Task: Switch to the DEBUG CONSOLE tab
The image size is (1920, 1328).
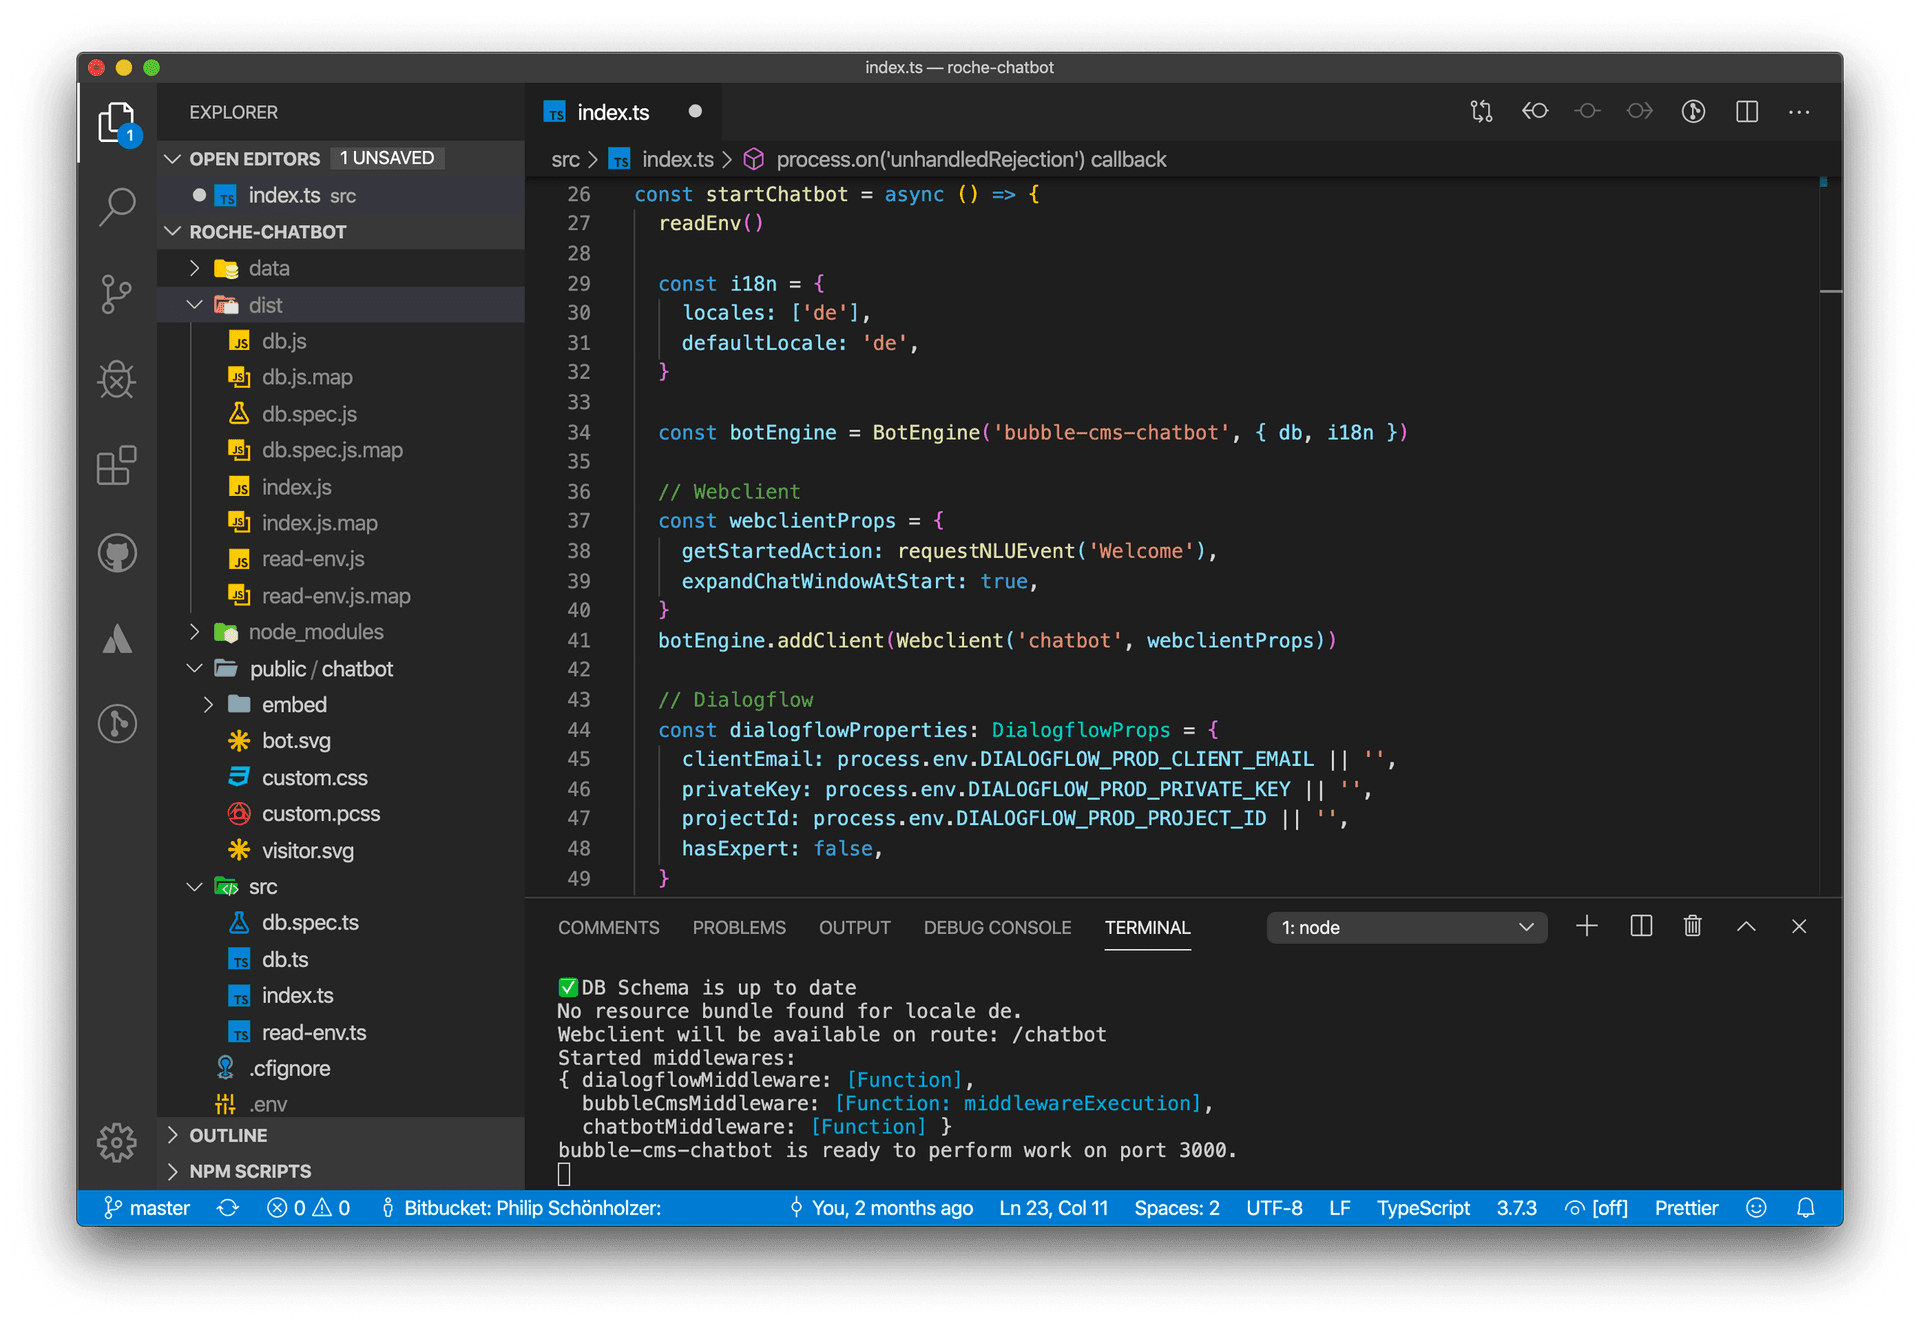Action: [996, 928]
